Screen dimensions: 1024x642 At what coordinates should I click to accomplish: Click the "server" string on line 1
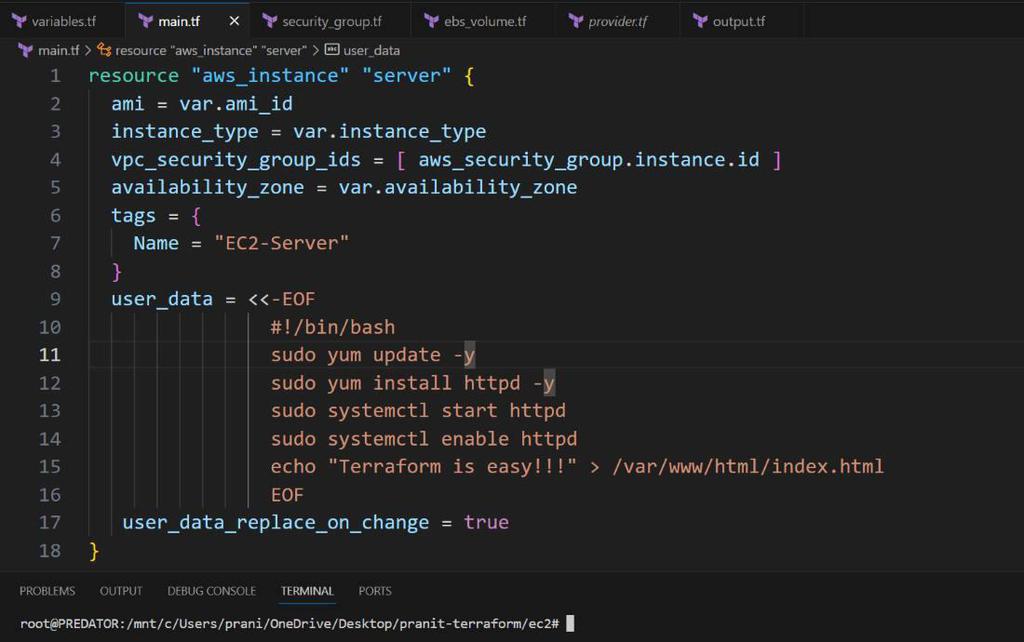pyautogui.click(x=406, y=76)
